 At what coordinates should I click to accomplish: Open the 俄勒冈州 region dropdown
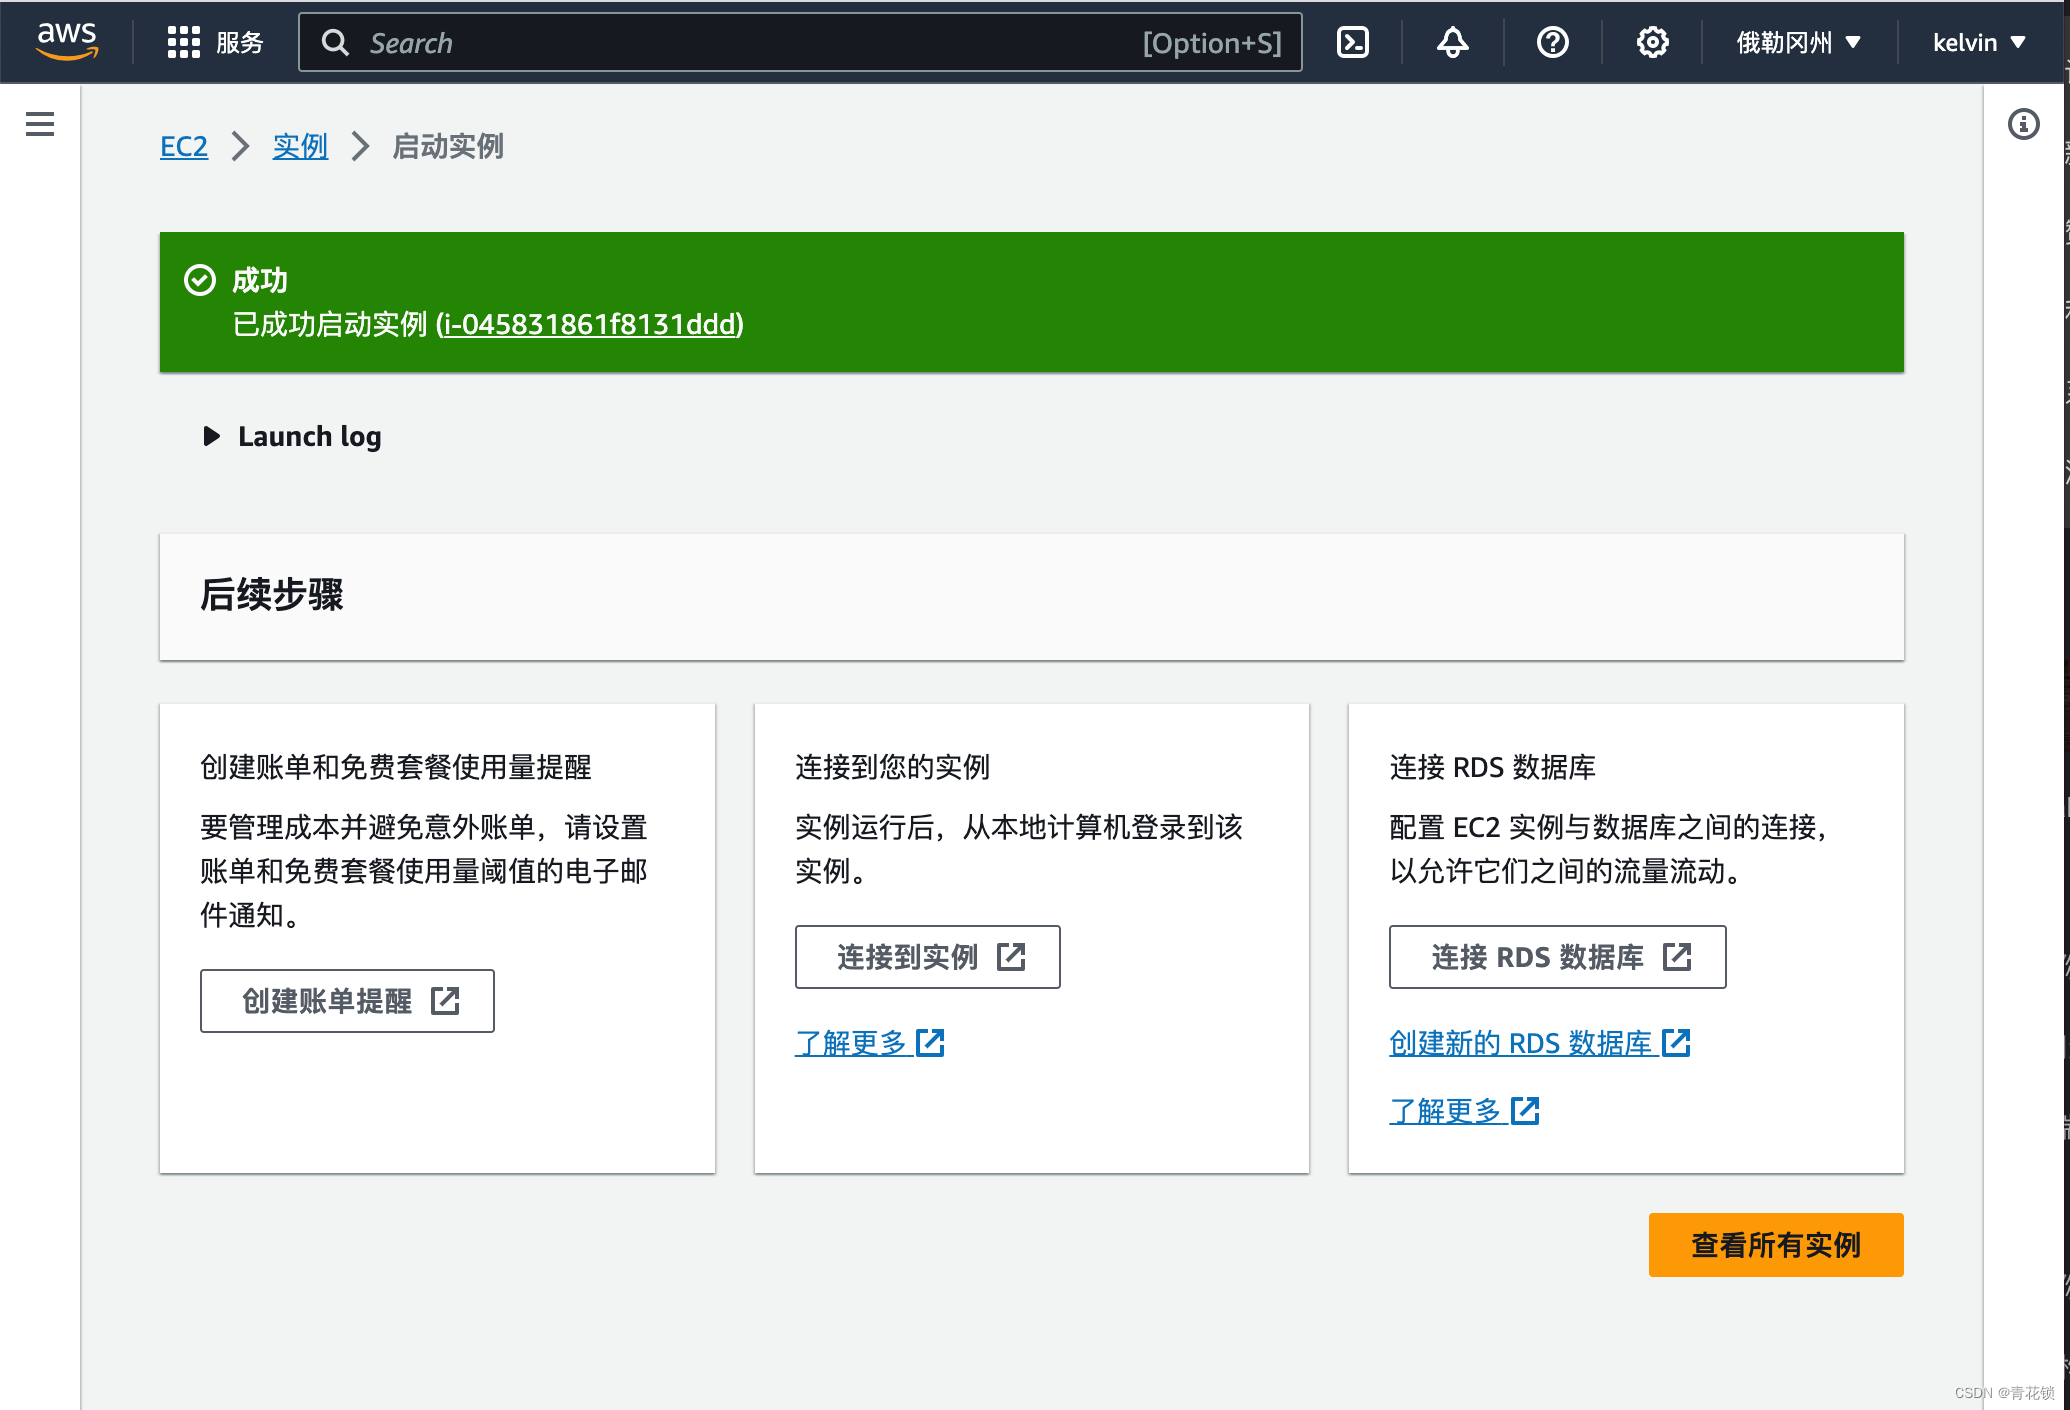(1799, 42)
